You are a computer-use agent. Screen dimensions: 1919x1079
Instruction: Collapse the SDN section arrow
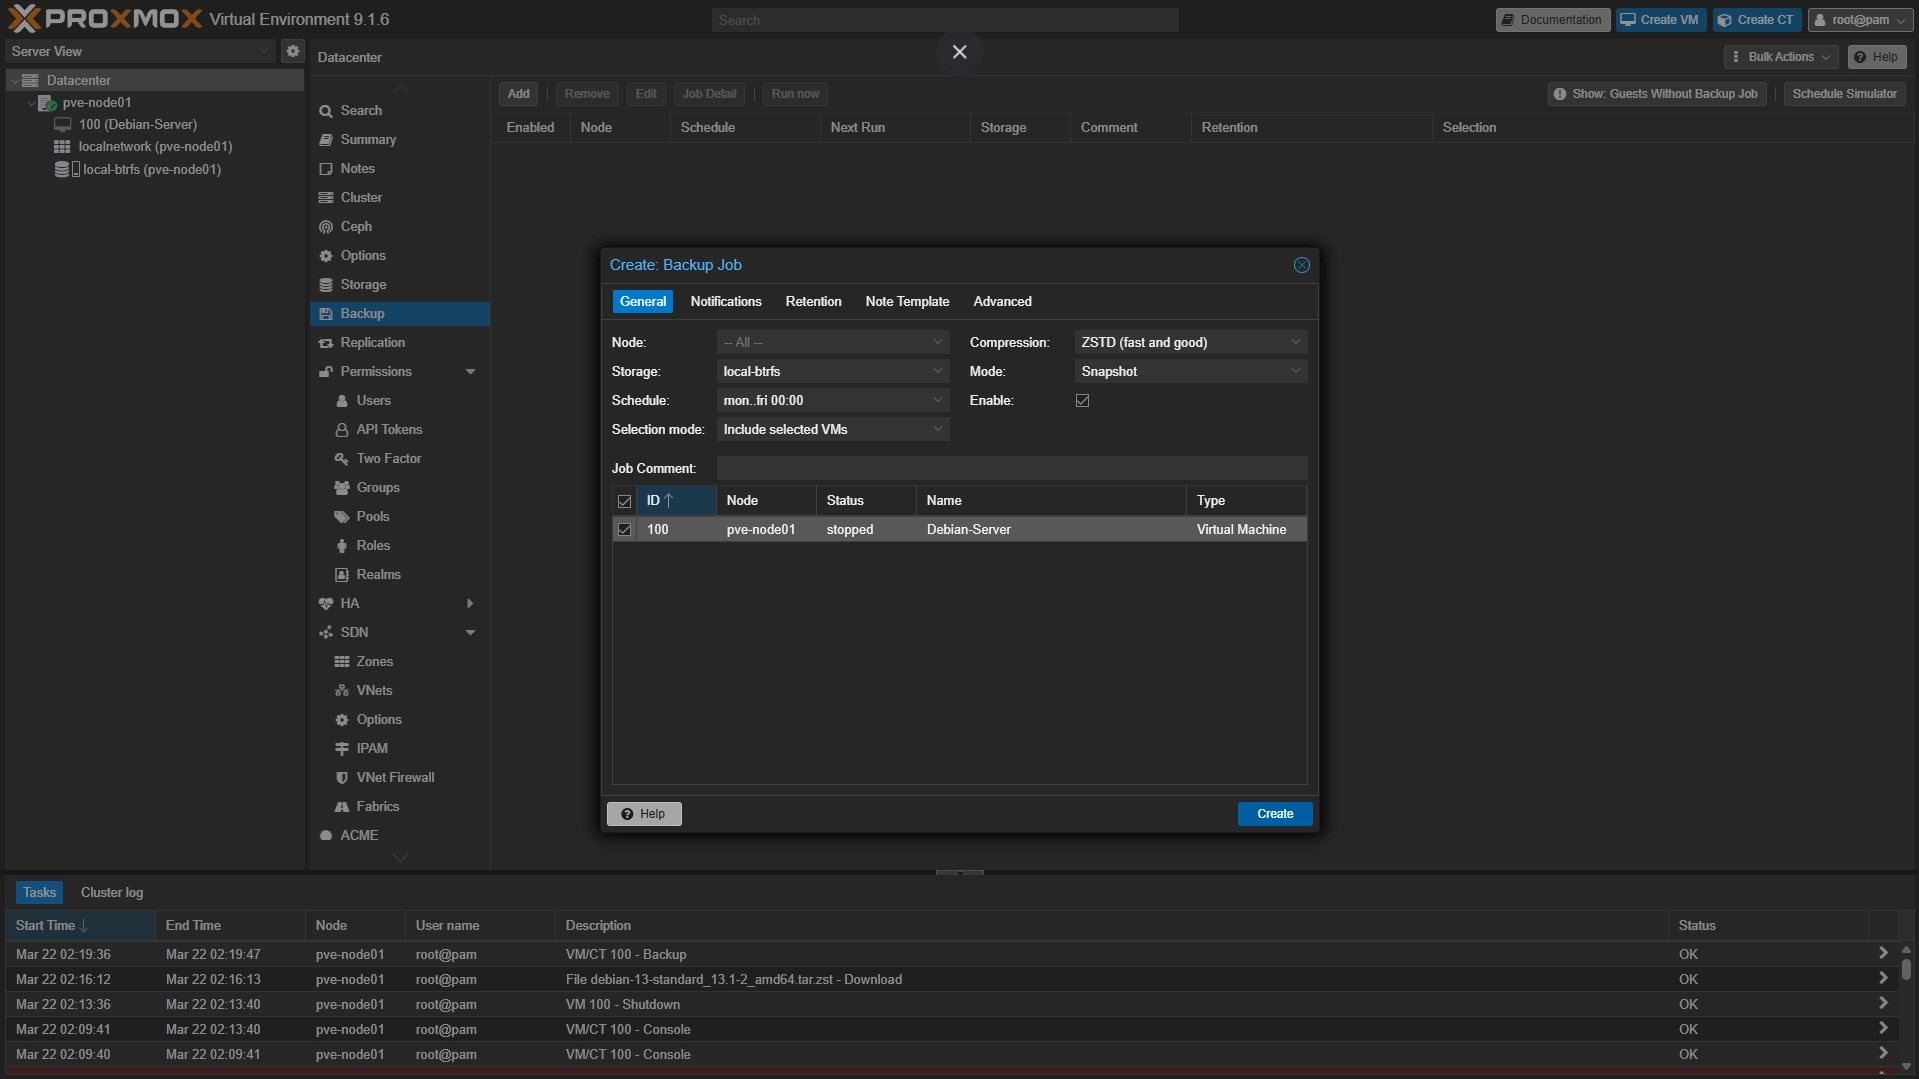(470, 633)
